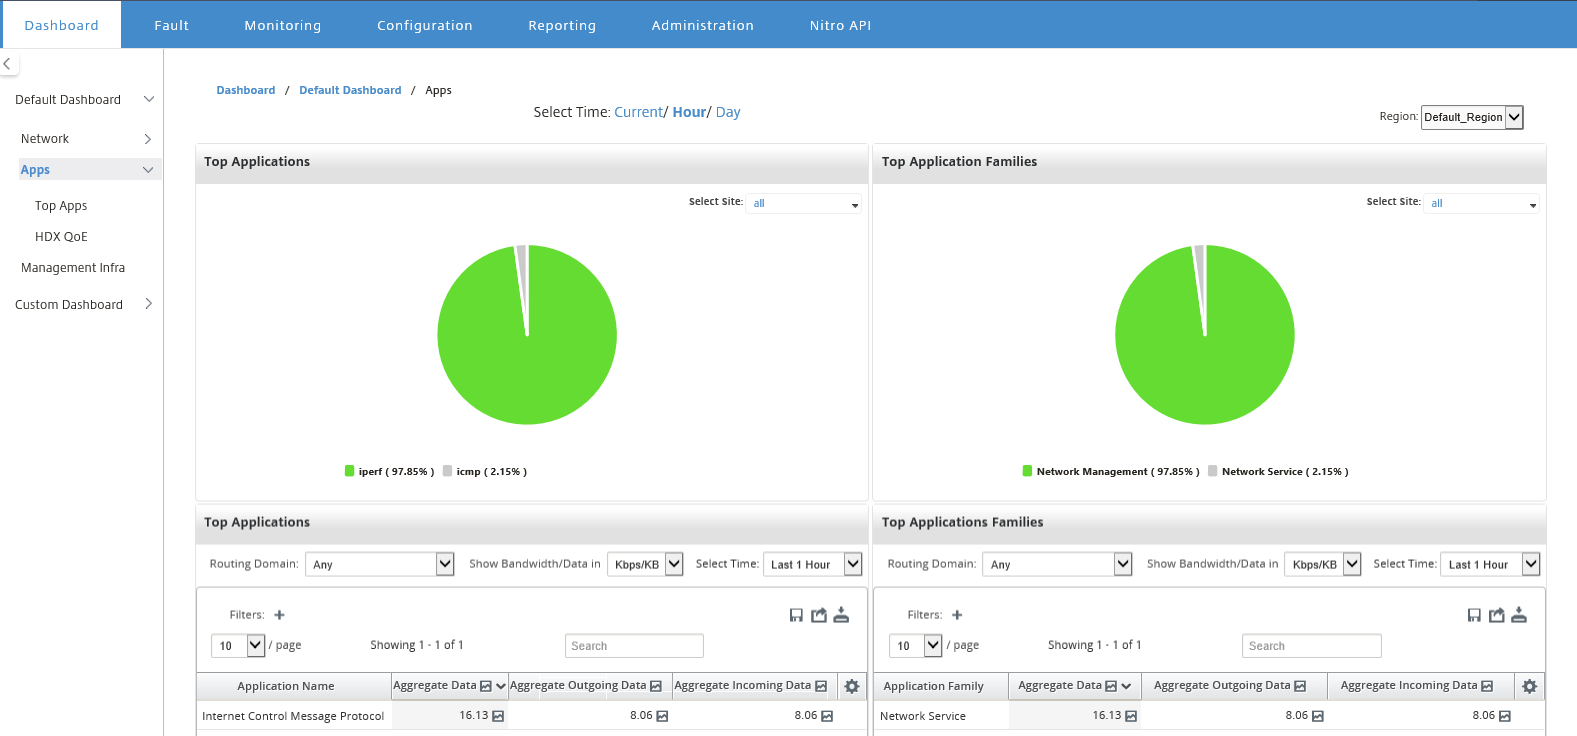Open chart for Internet Control Message Protocol aggregate data
The width and height of the screenshot is (1577, 736).
pos(498,716)
